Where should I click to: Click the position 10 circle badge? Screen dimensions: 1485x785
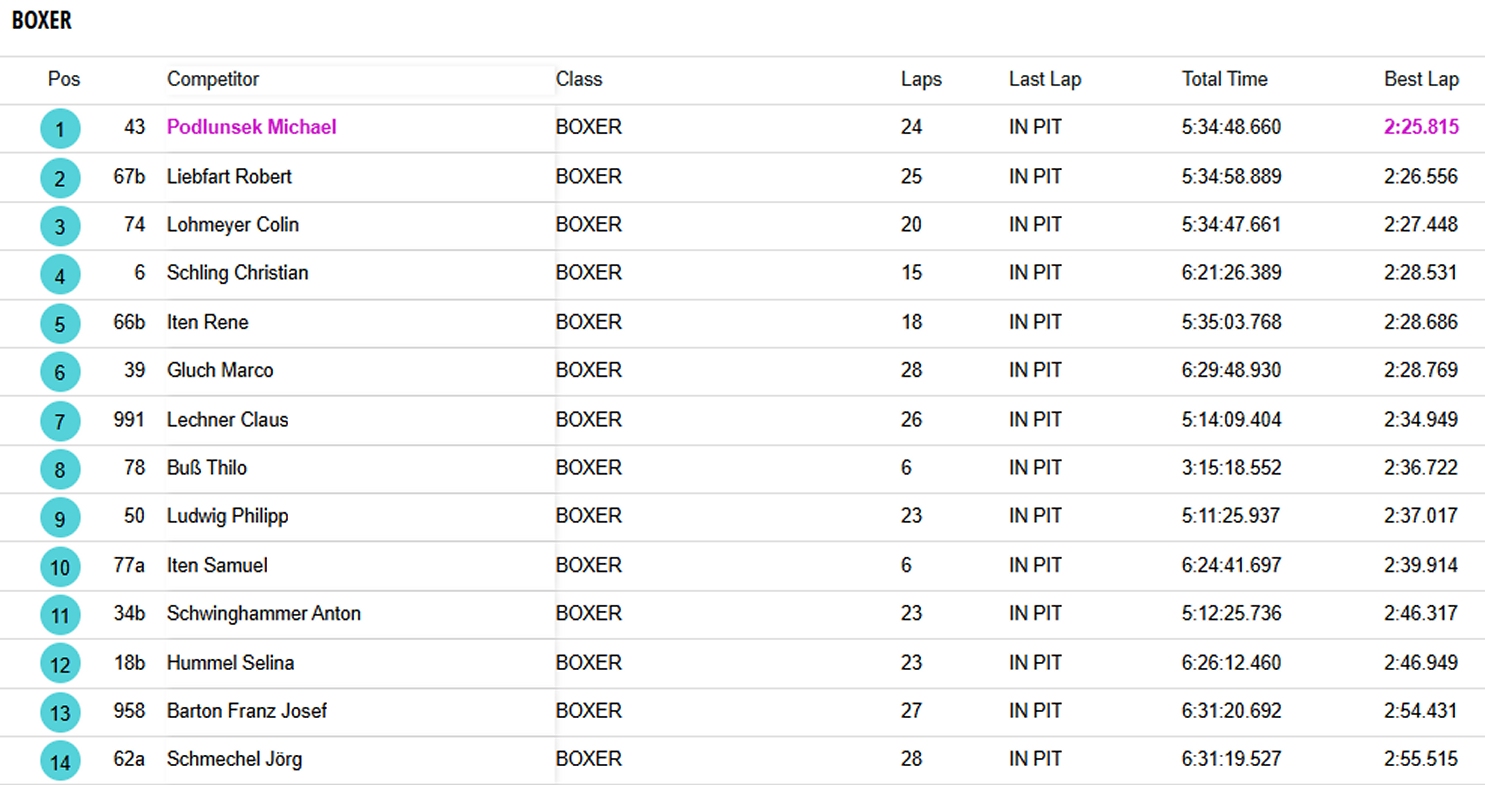click(x=60, y=567)
